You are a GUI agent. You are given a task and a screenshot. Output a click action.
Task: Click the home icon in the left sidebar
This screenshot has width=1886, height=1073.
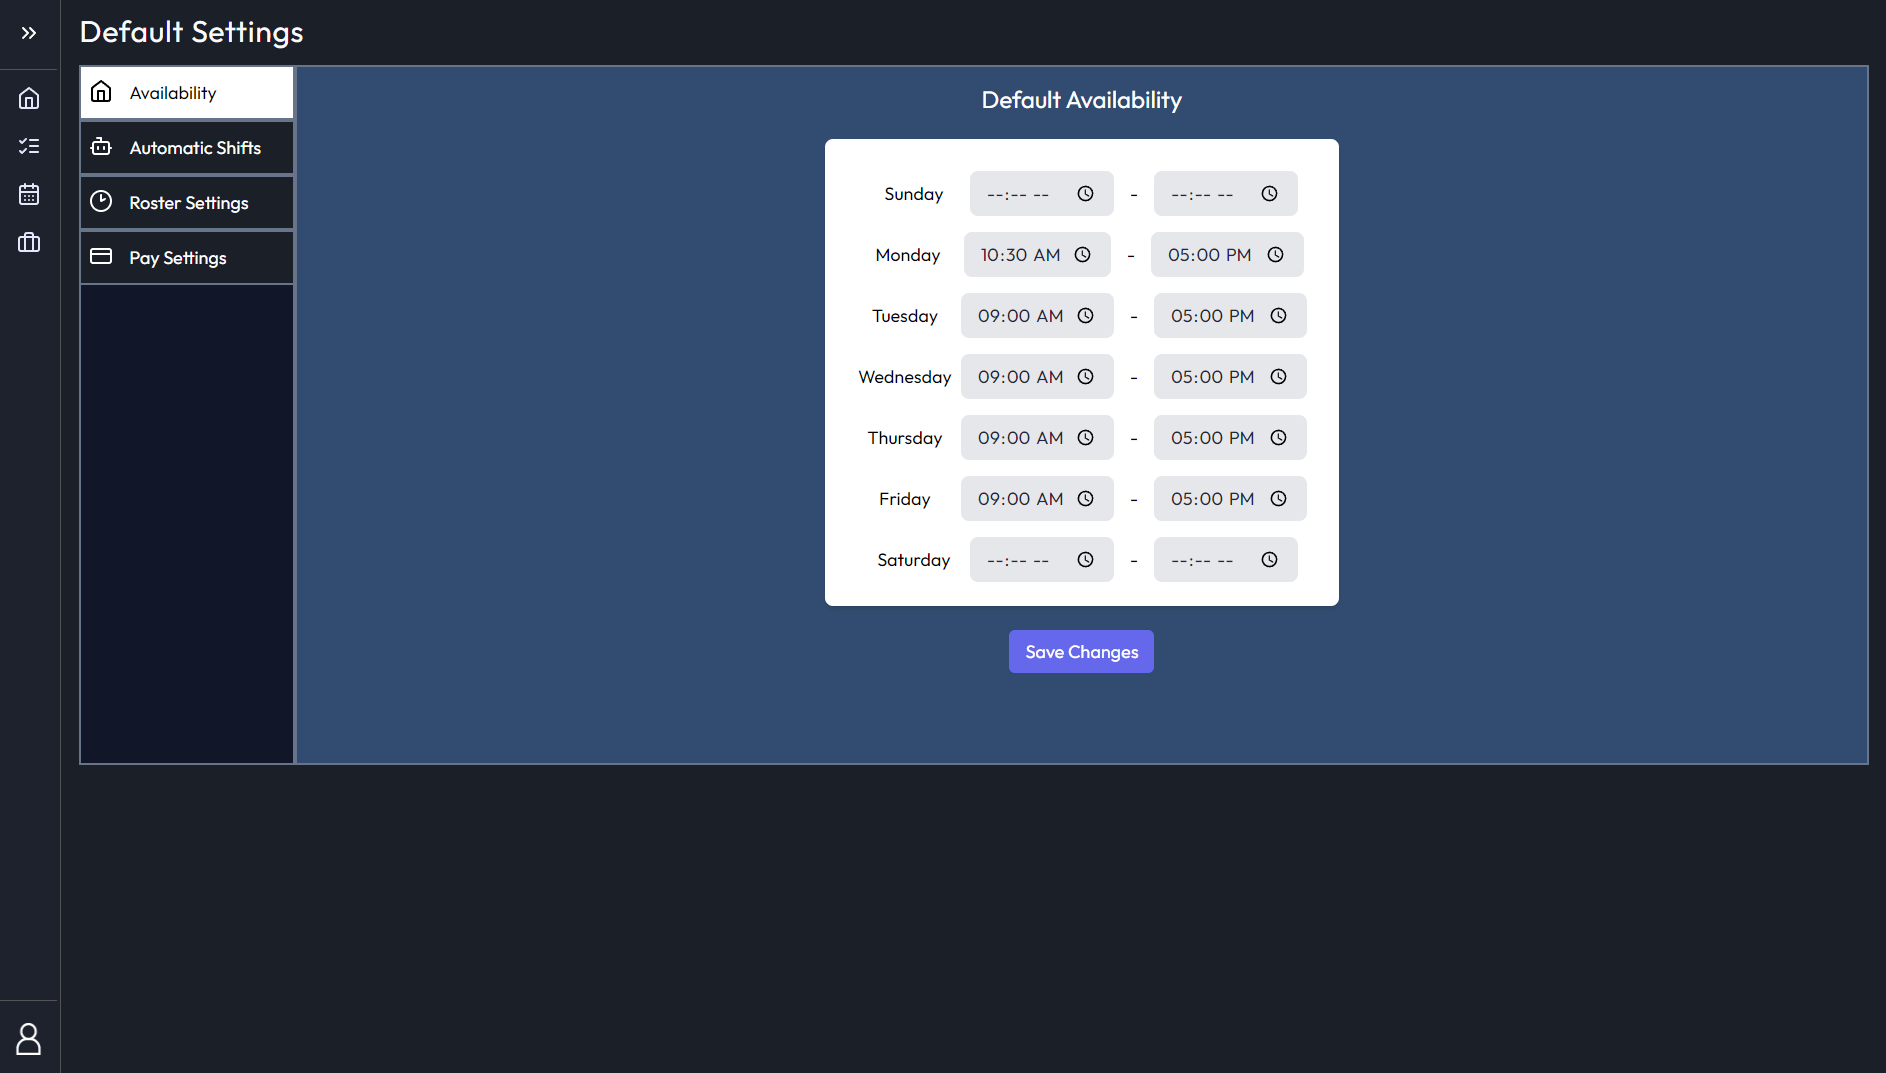click(x=29, y=97)
